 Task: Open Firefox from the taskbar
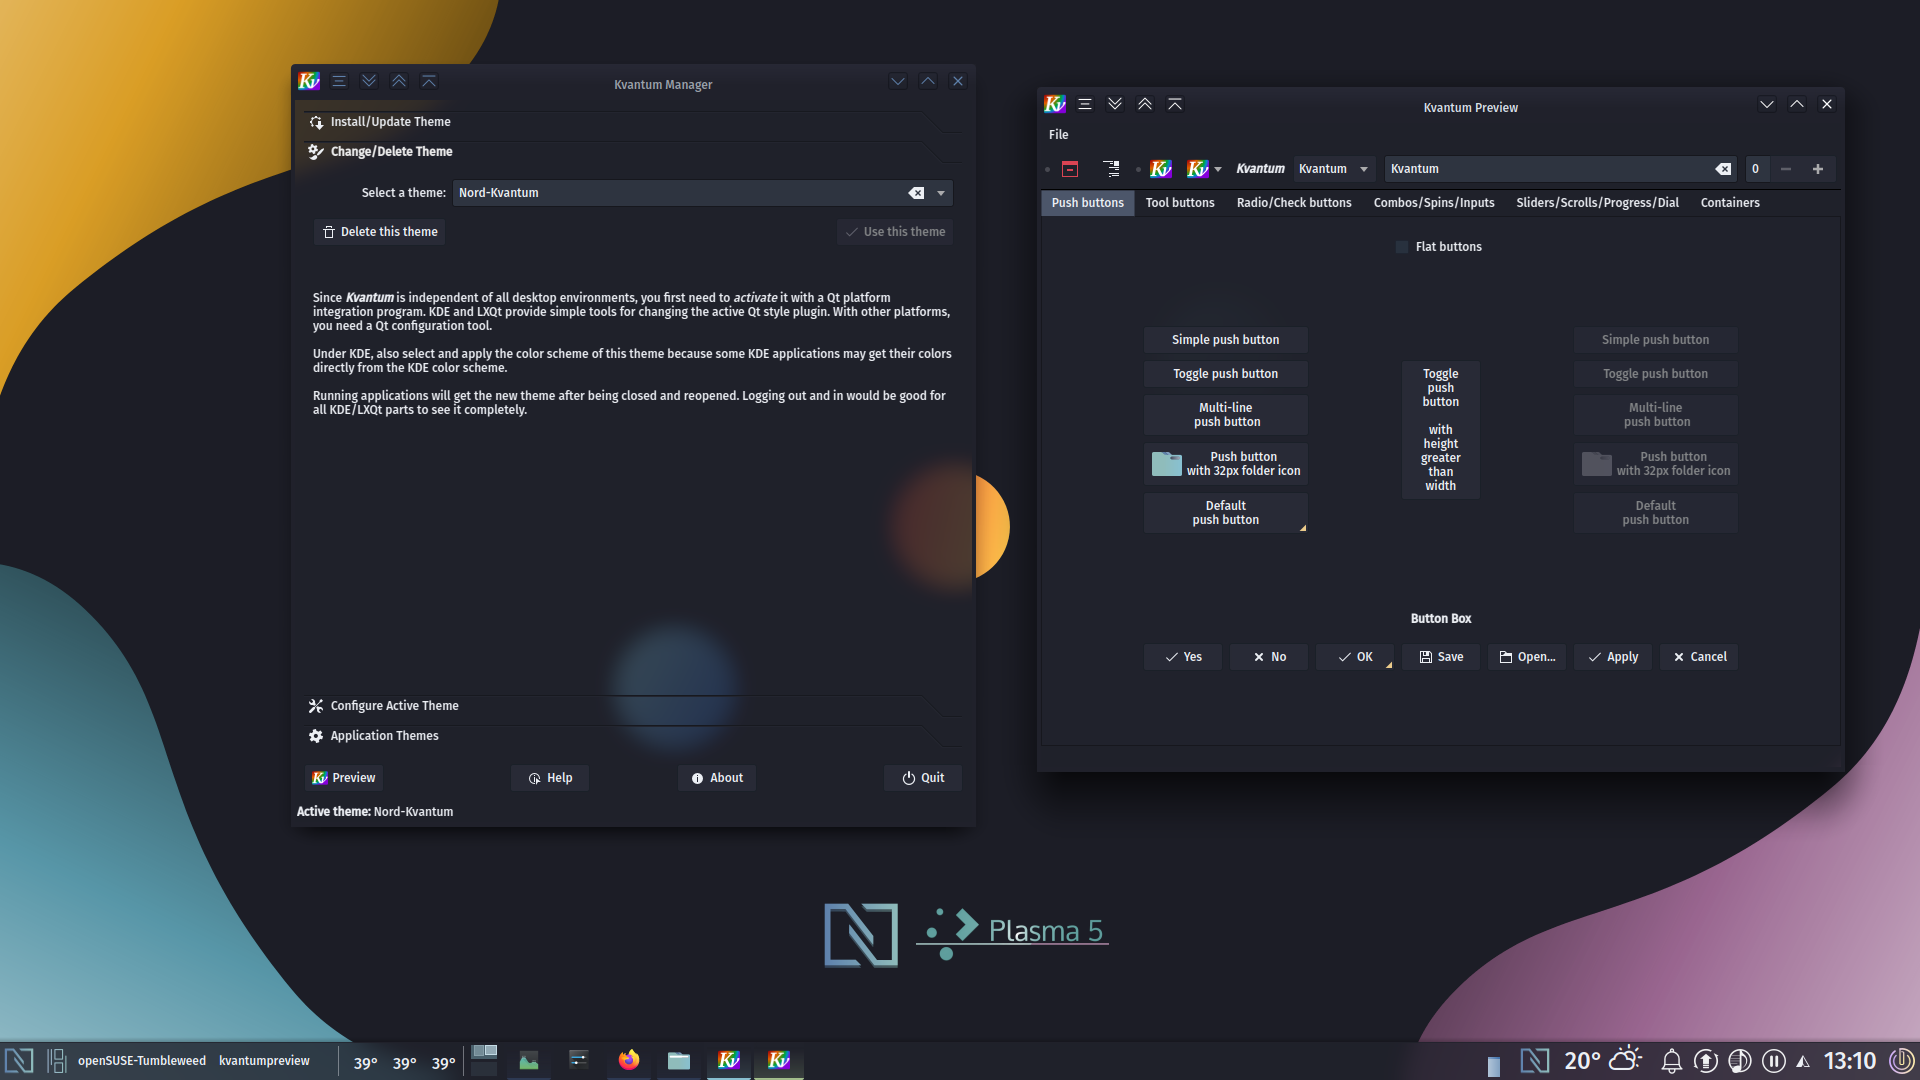629,1060
